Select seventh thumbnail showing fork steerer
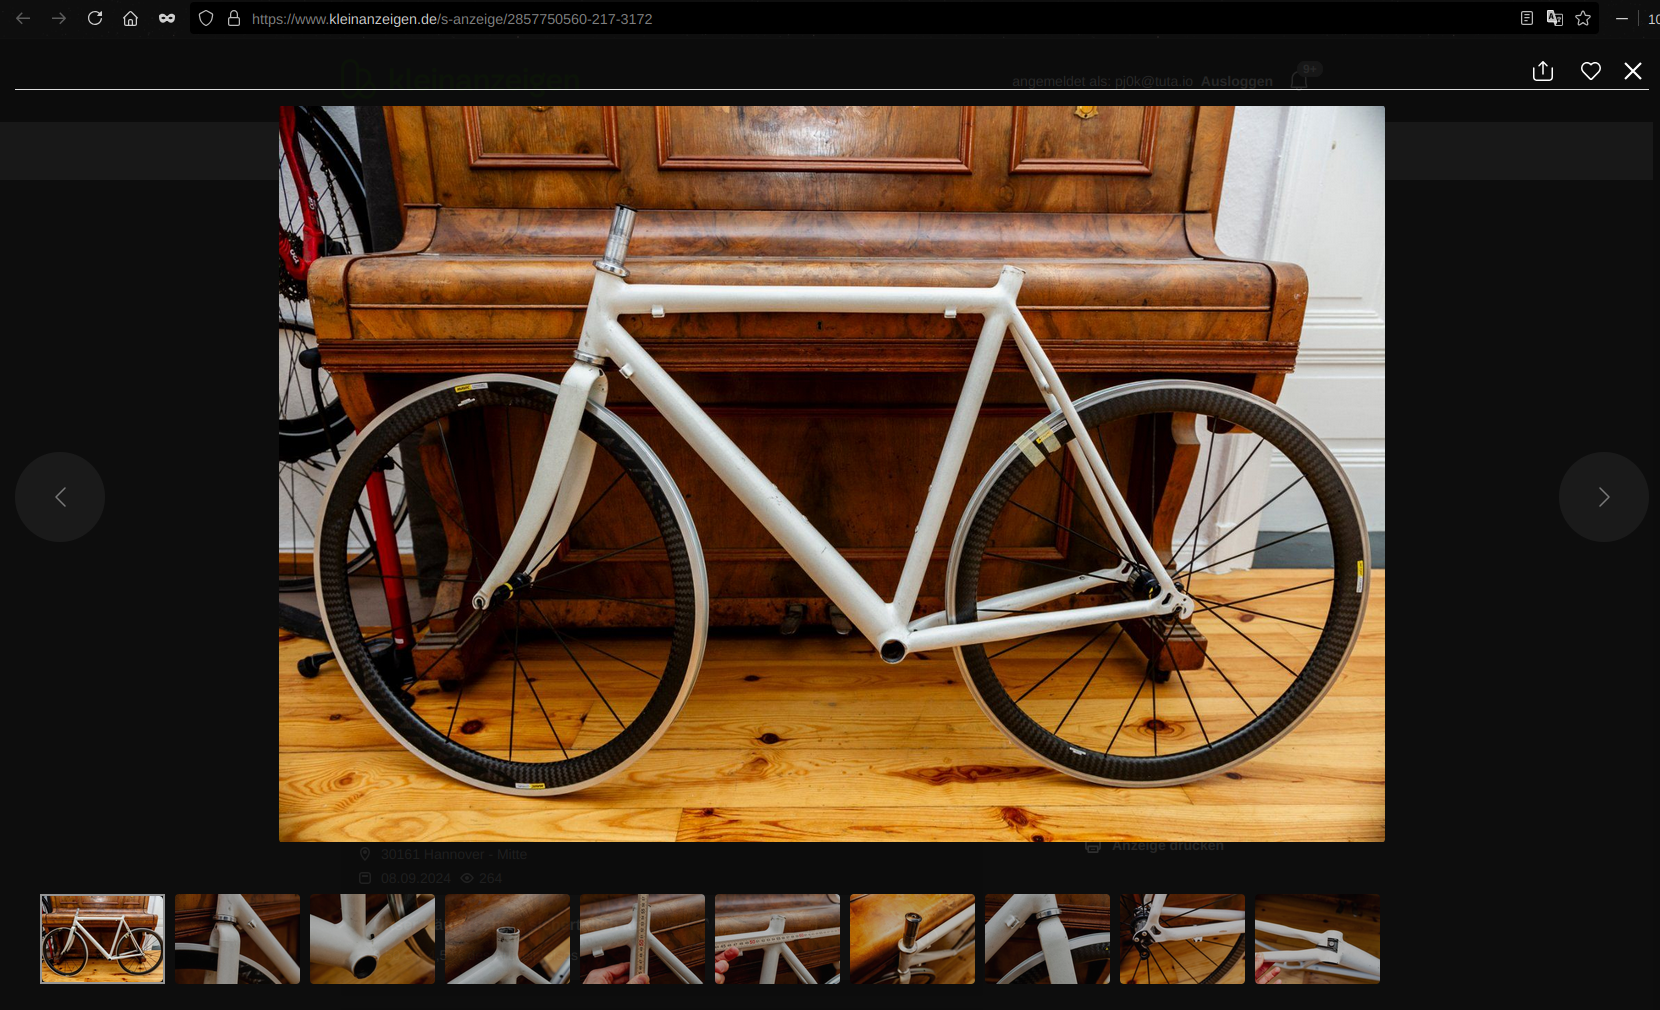Screen dimensions: 1660x1010 [x=912, y=939]
